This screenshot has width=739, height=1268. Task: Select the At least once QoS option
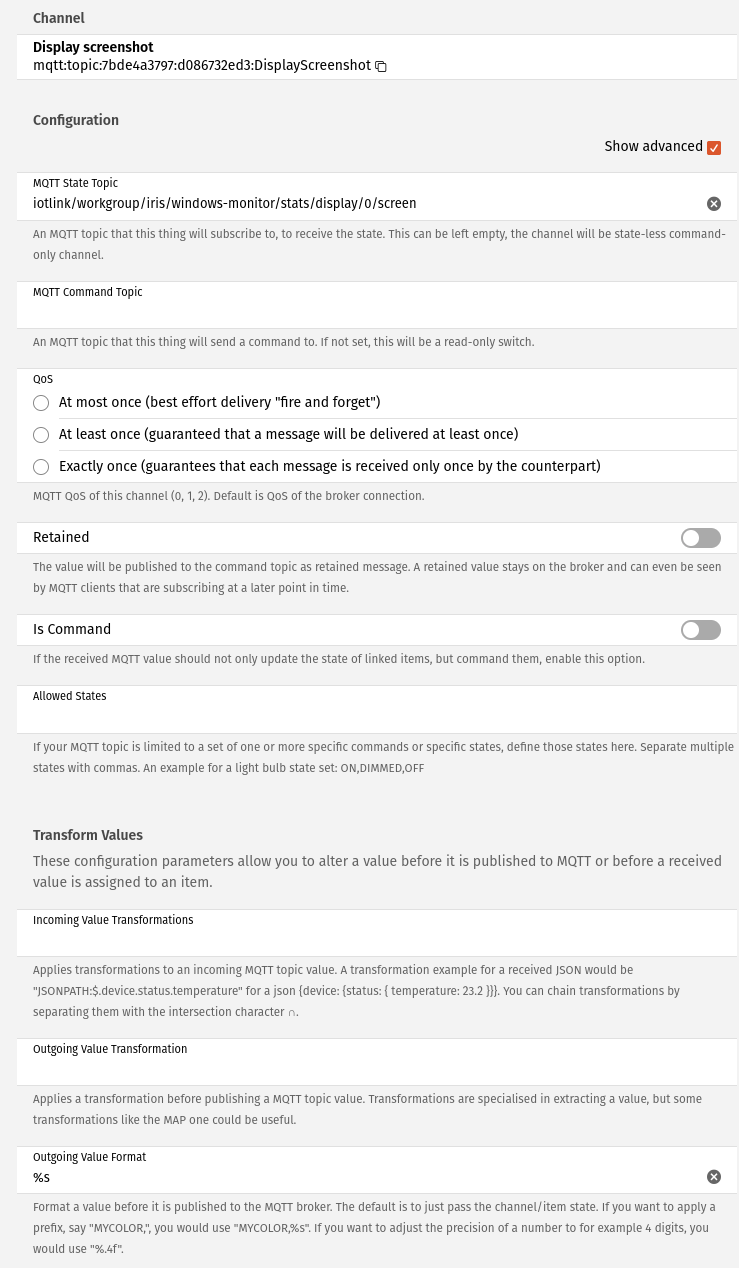click(x=41, y=435)
